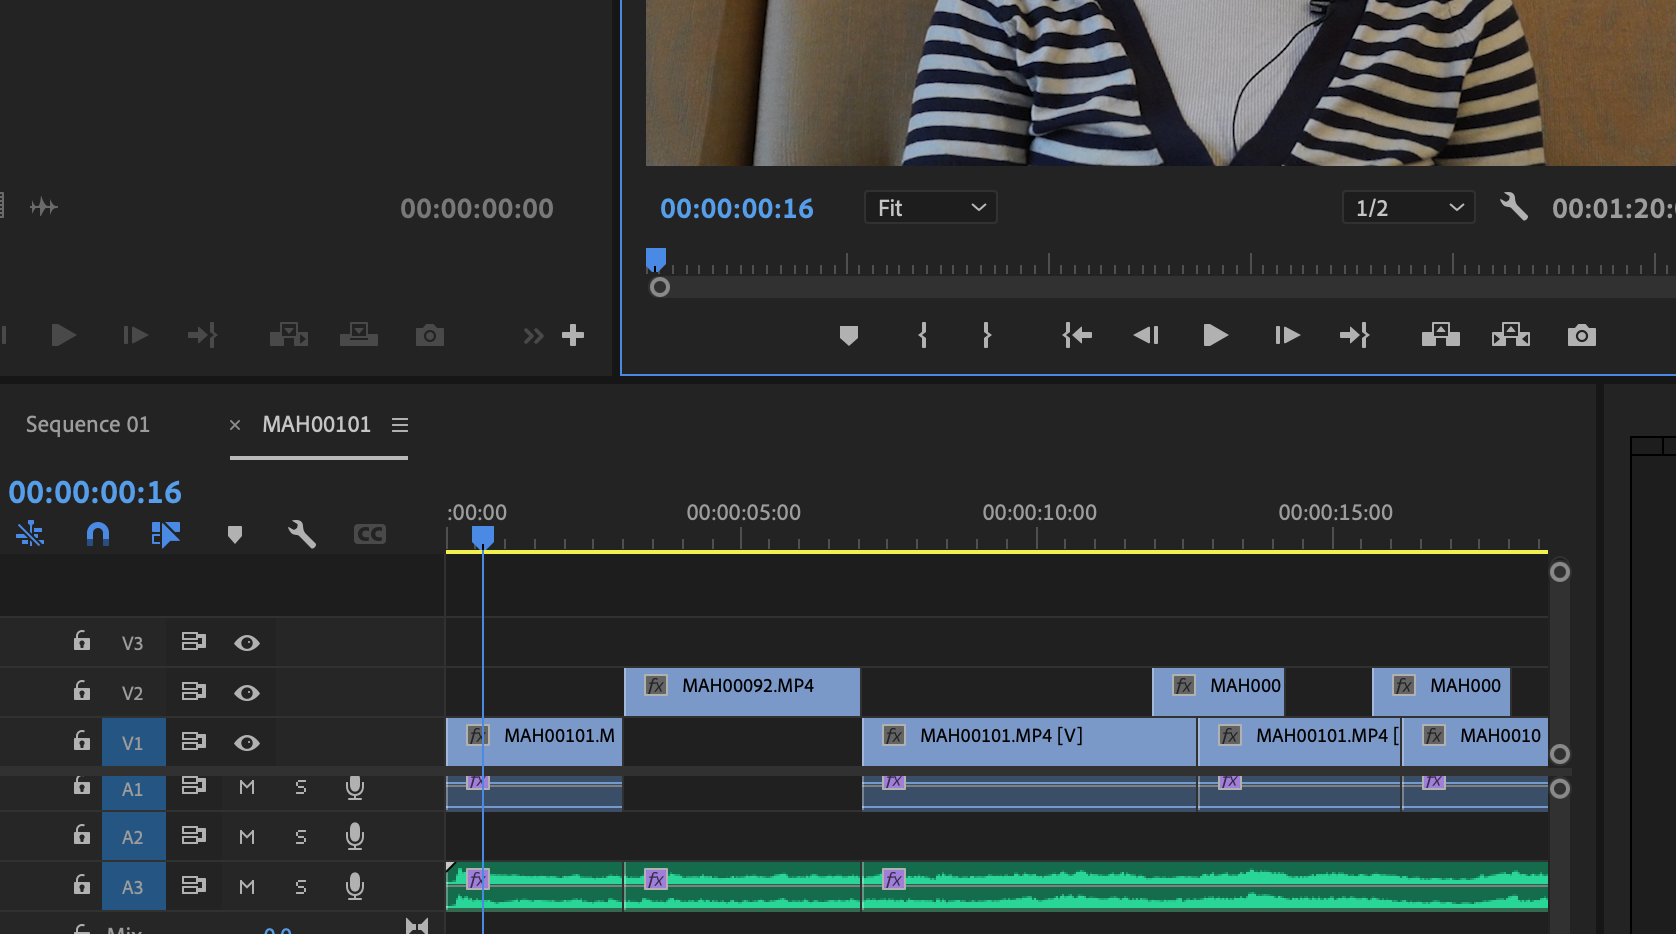Open MAH00101 timeline panel menu

tap(400, 425)
